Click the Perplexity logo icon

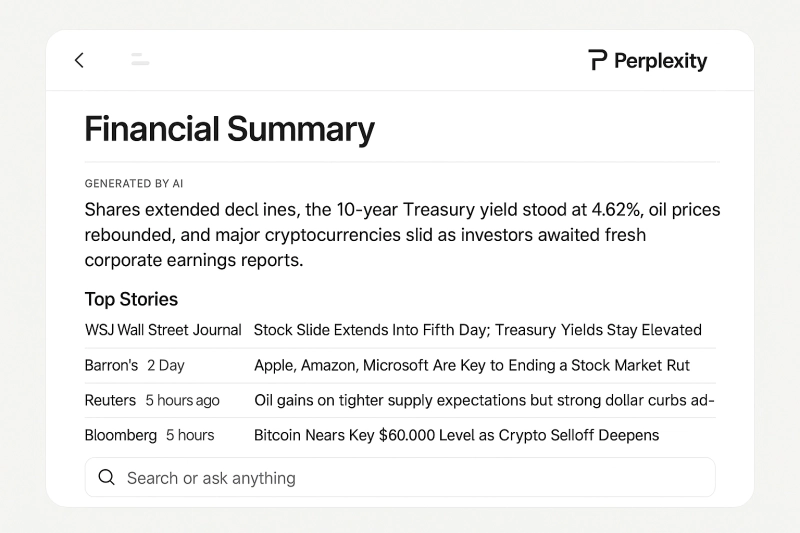tap(598, 60)
